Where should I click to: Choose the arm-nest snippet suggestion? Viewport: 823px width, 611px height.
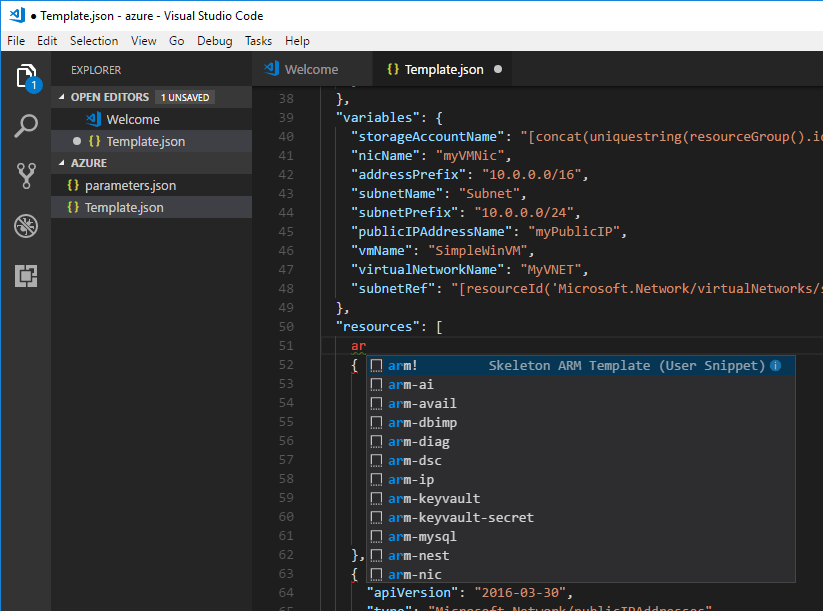click(x=581, y=555)
